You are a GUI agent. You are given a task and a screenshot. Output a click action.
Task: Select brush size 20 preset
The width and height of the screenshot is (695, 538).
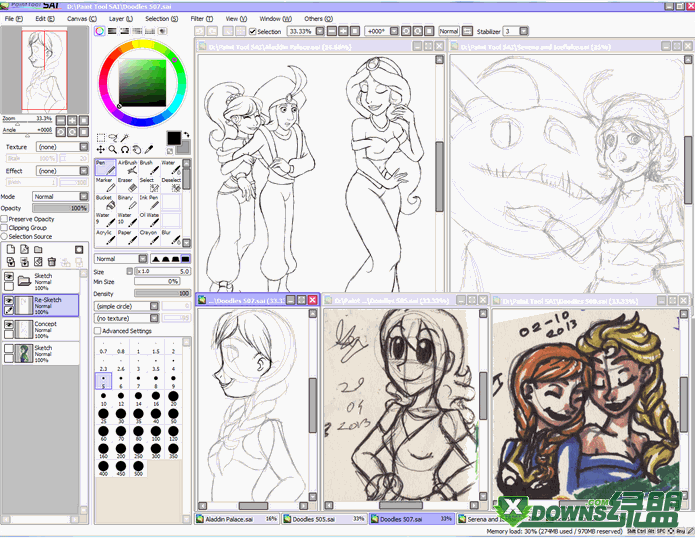coord(173,398)
